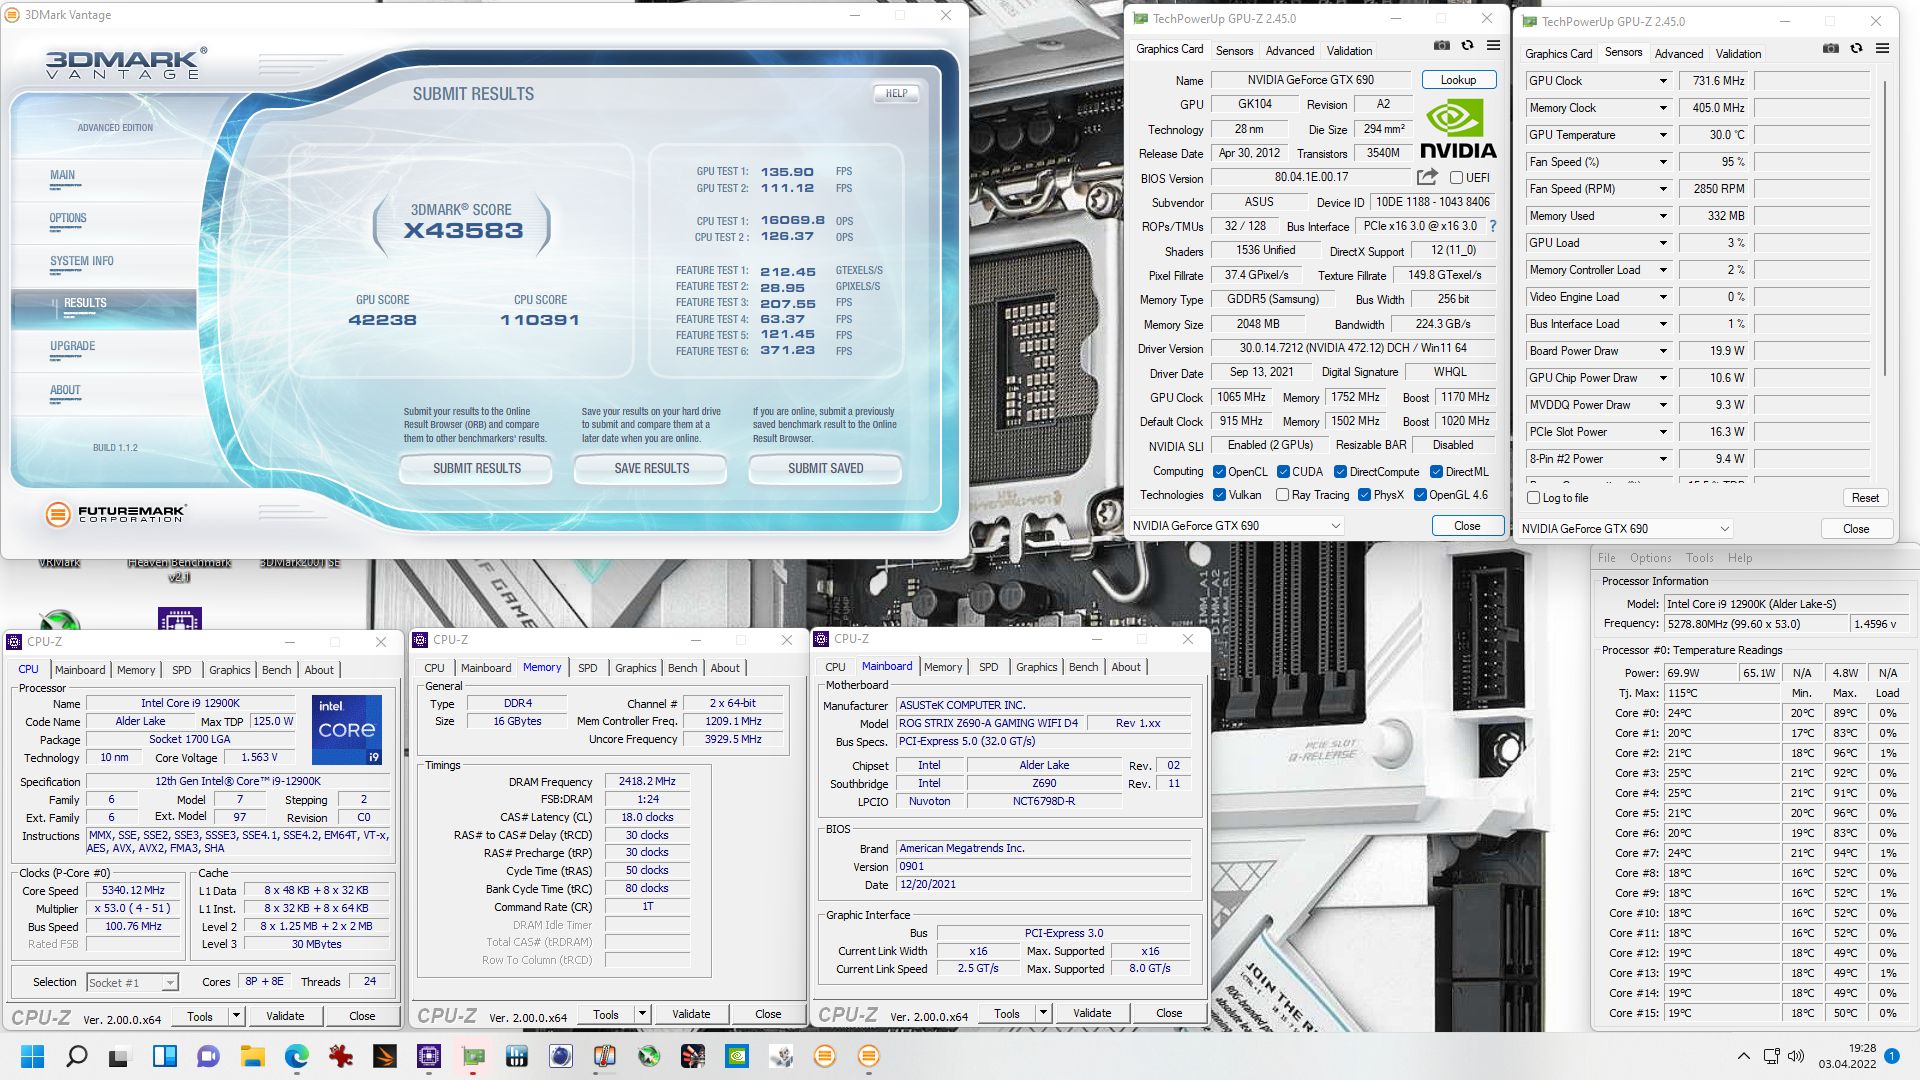Open Bench tab in CPU-Z Mainboard window
This screenshot has width=1920, height=1080.
tap(1083, 667)
